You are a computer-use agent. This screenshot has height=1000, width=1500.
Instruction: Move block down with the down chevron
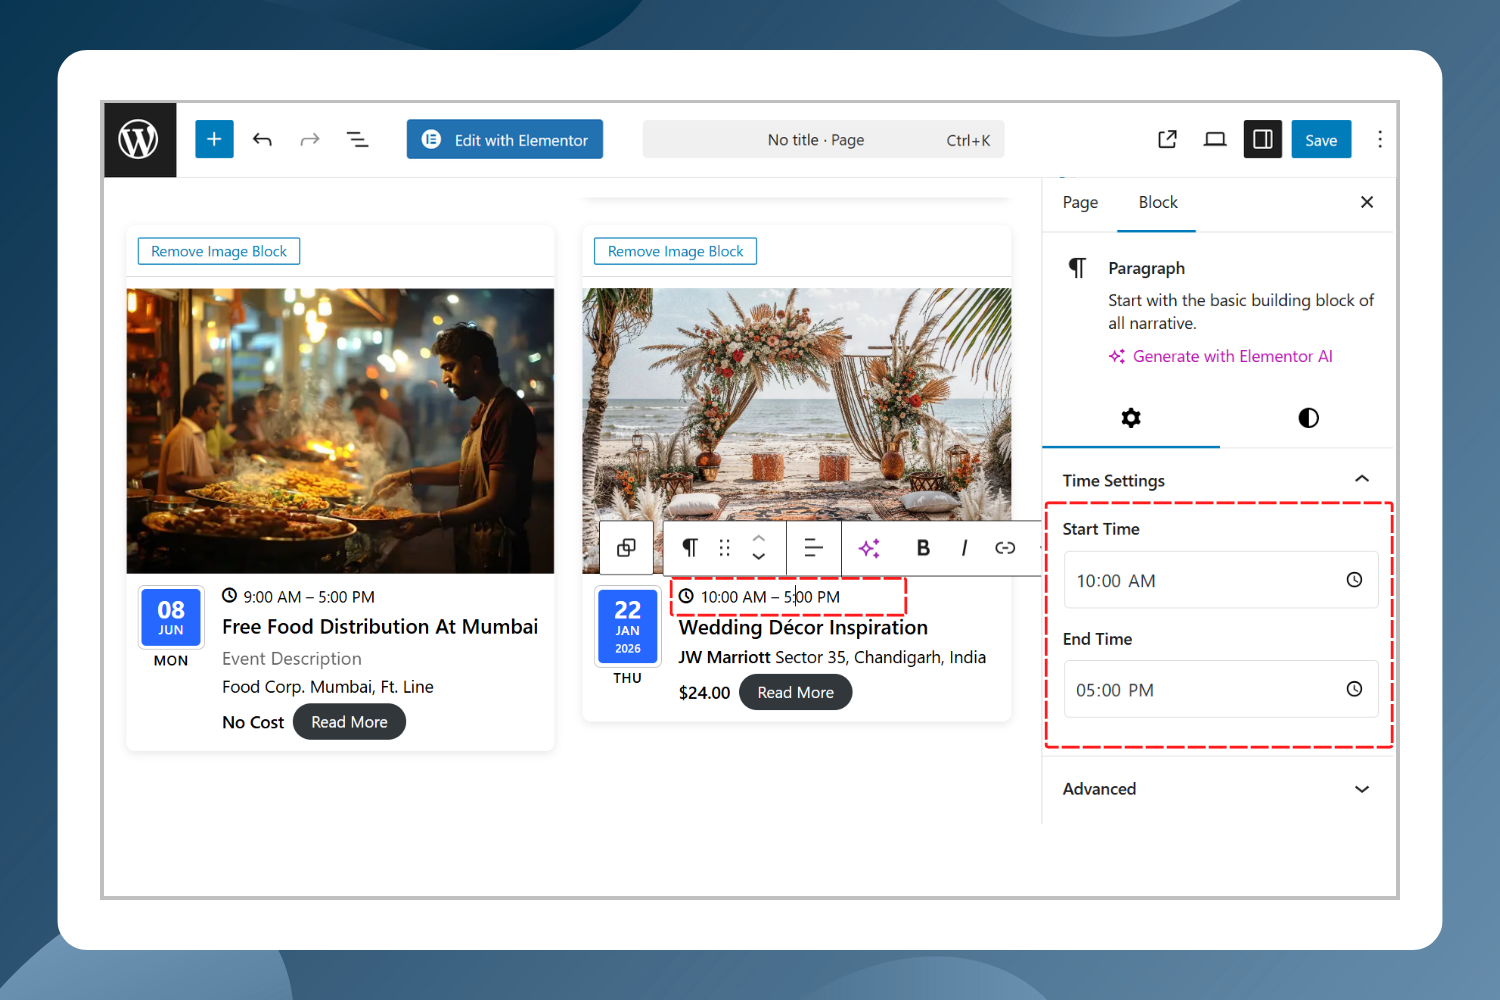coord(759,557)
